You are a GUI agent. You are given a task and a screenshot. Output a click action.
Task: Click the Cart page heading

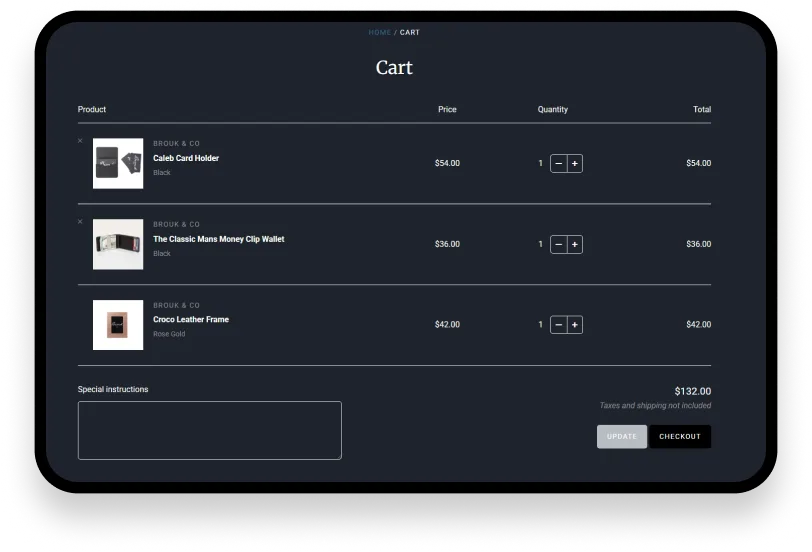point(394,67)
